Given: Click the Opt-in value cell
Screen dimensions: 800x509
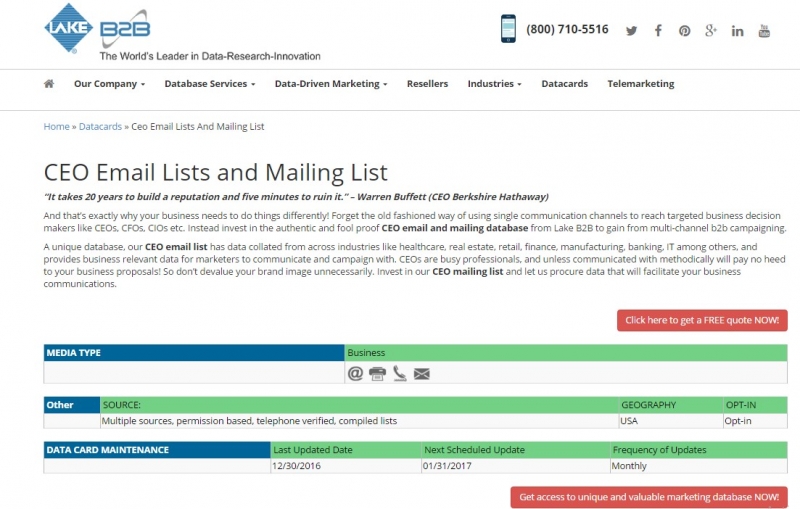Looking at the screenshot, I should 755,421.
